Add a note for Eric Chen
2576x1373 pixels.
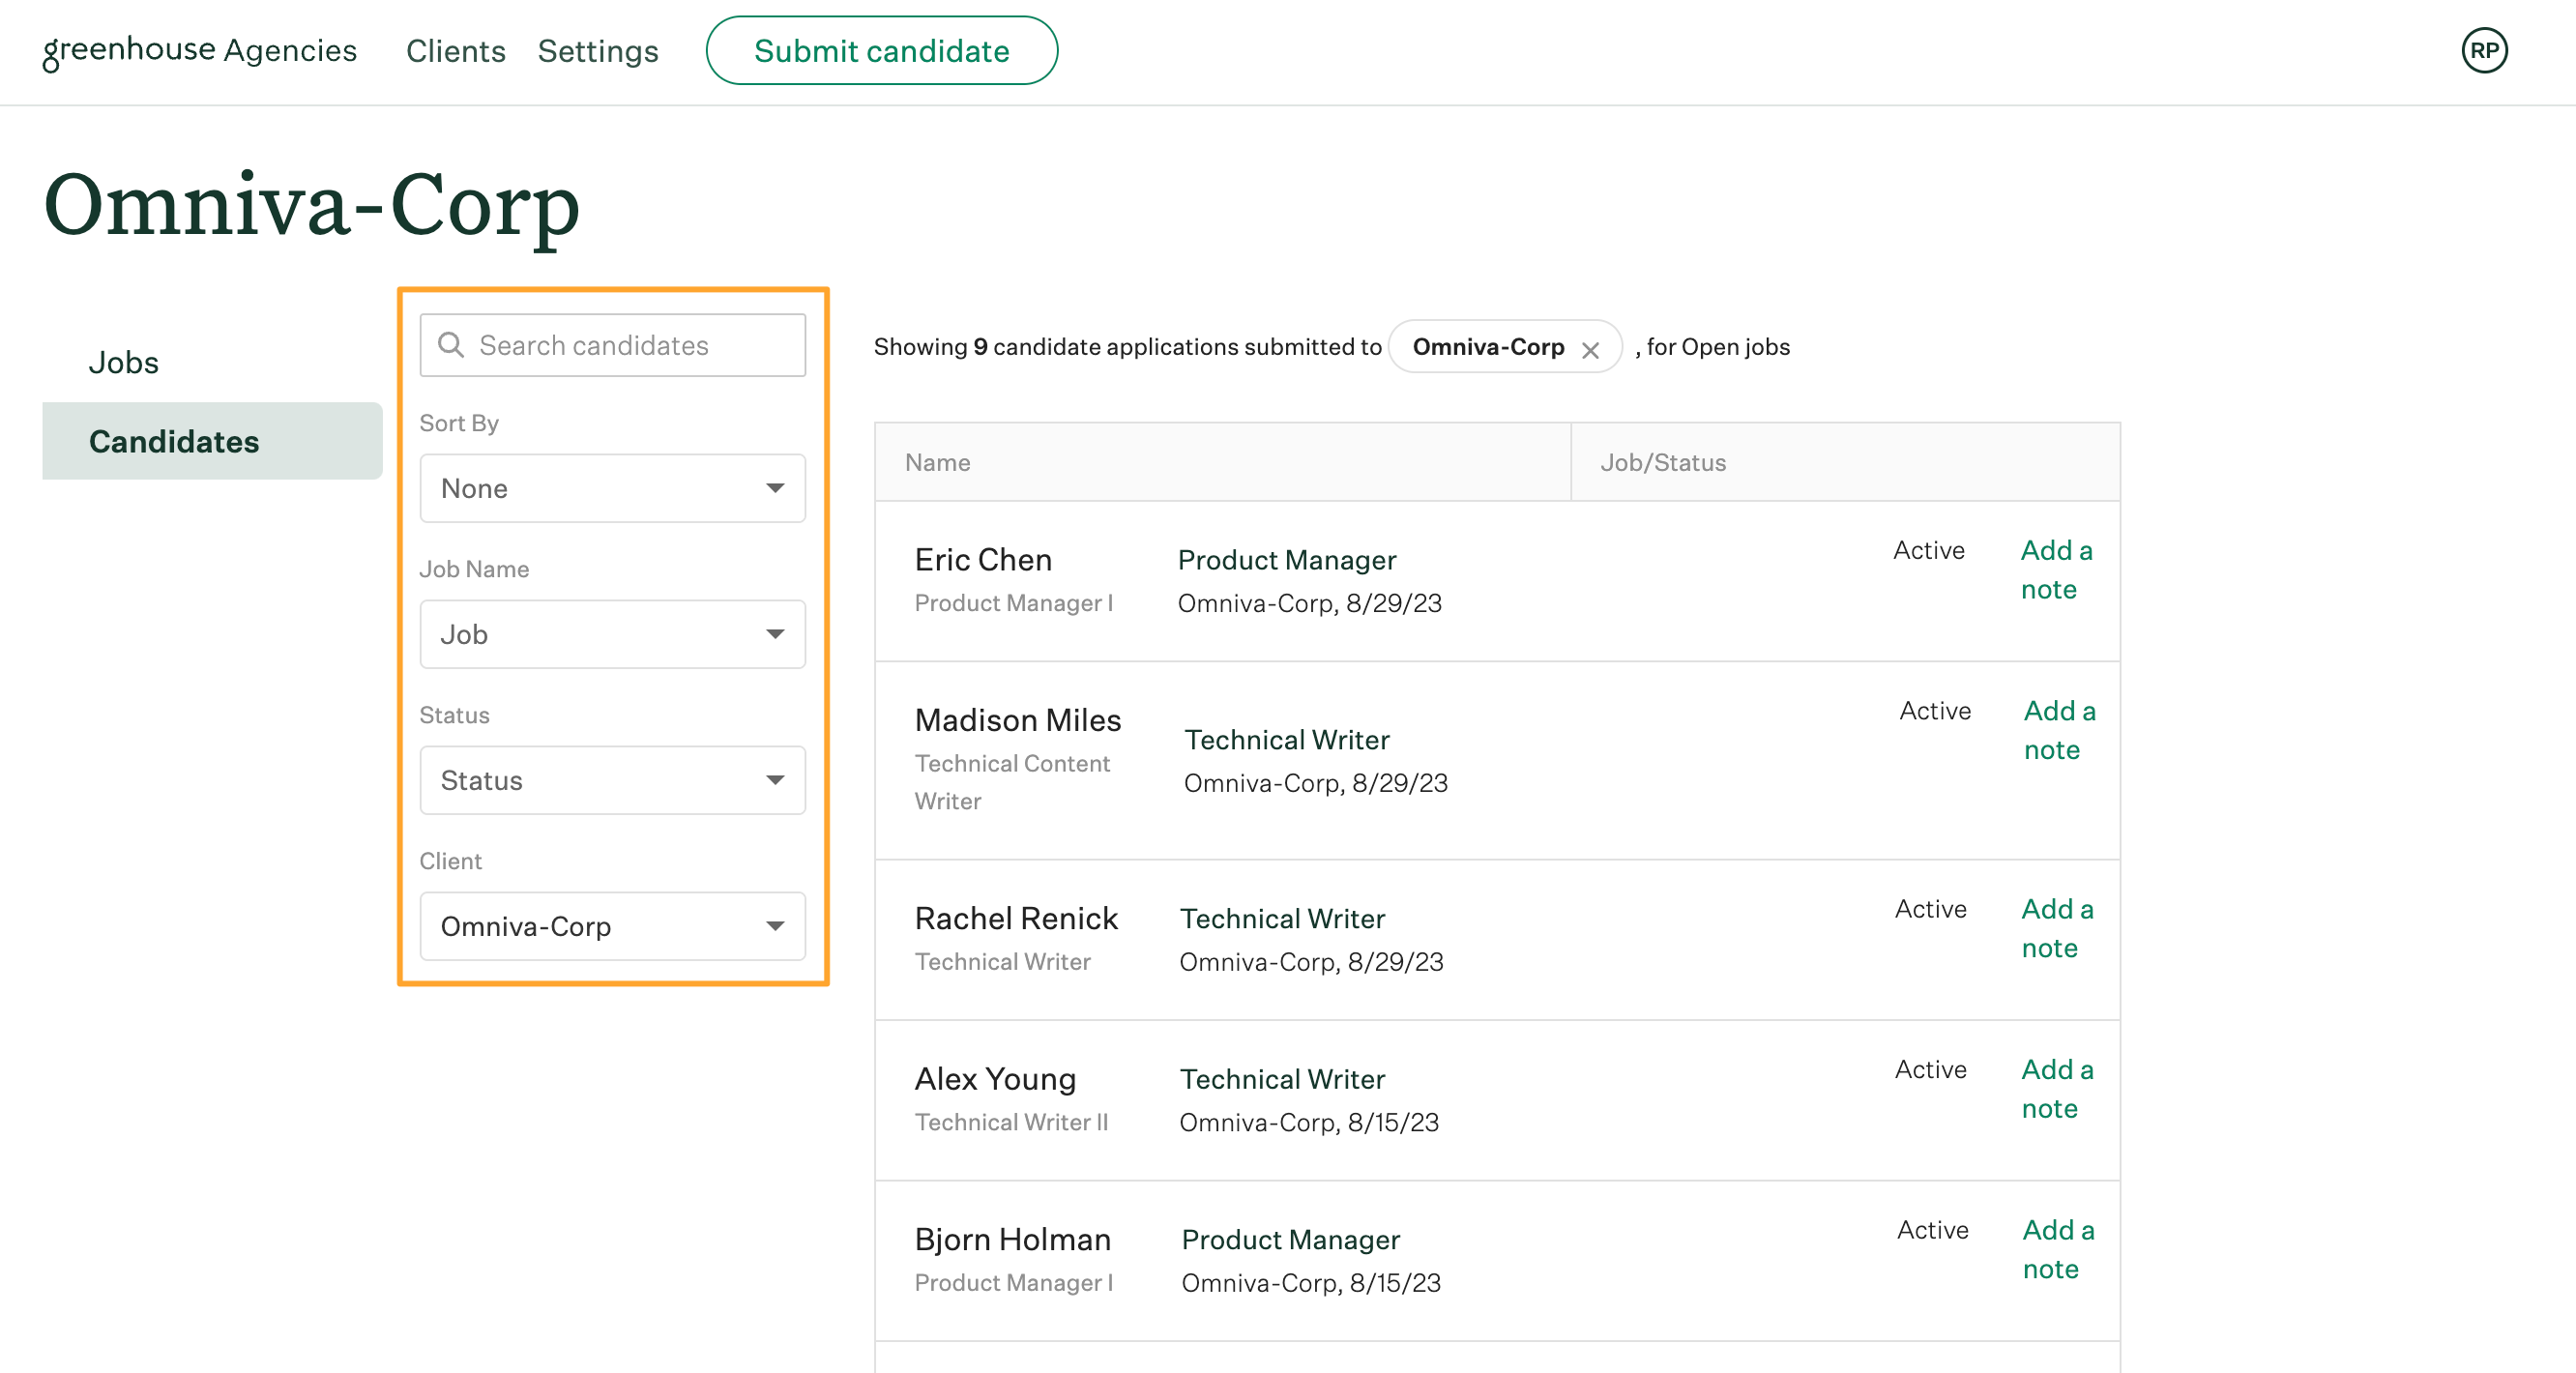click(2056, 569)
